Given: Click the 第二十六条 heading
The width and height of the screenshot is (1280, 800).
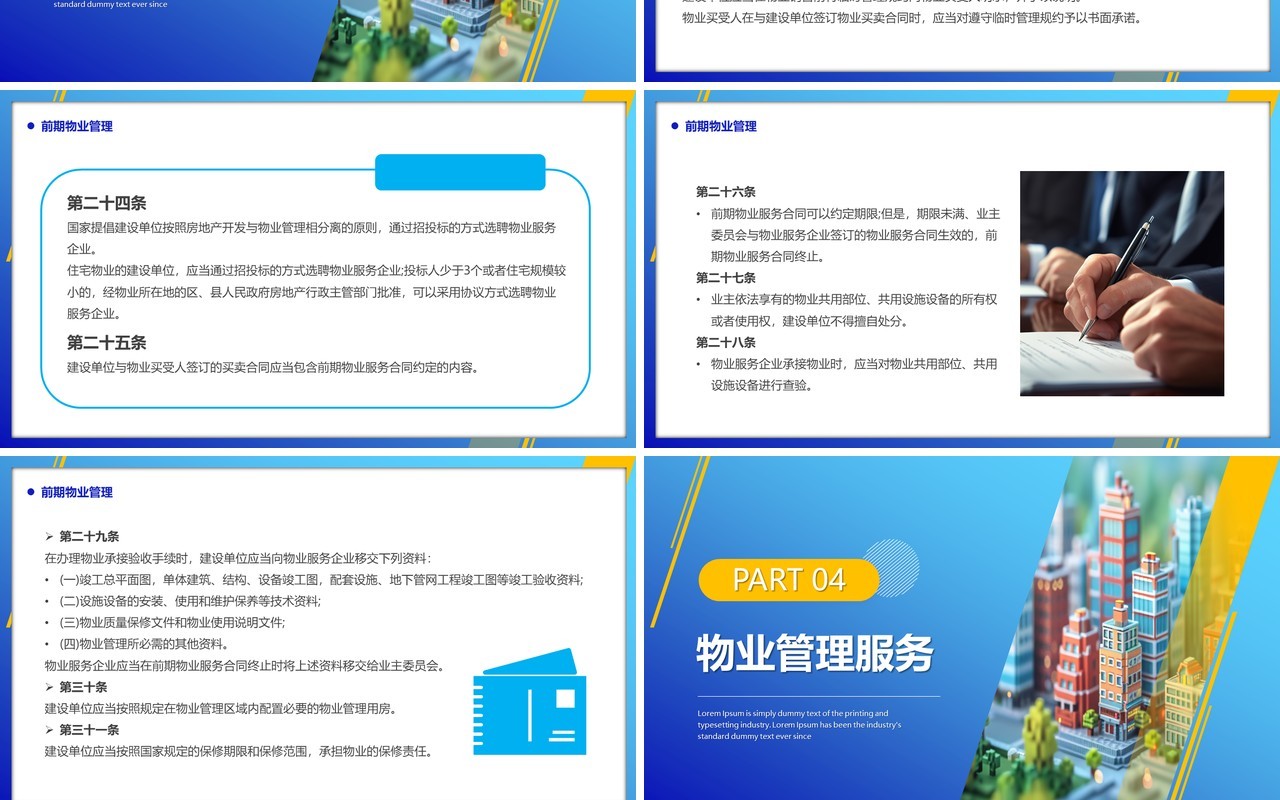Looking at the screenshot, I should [x=726, y=192].
